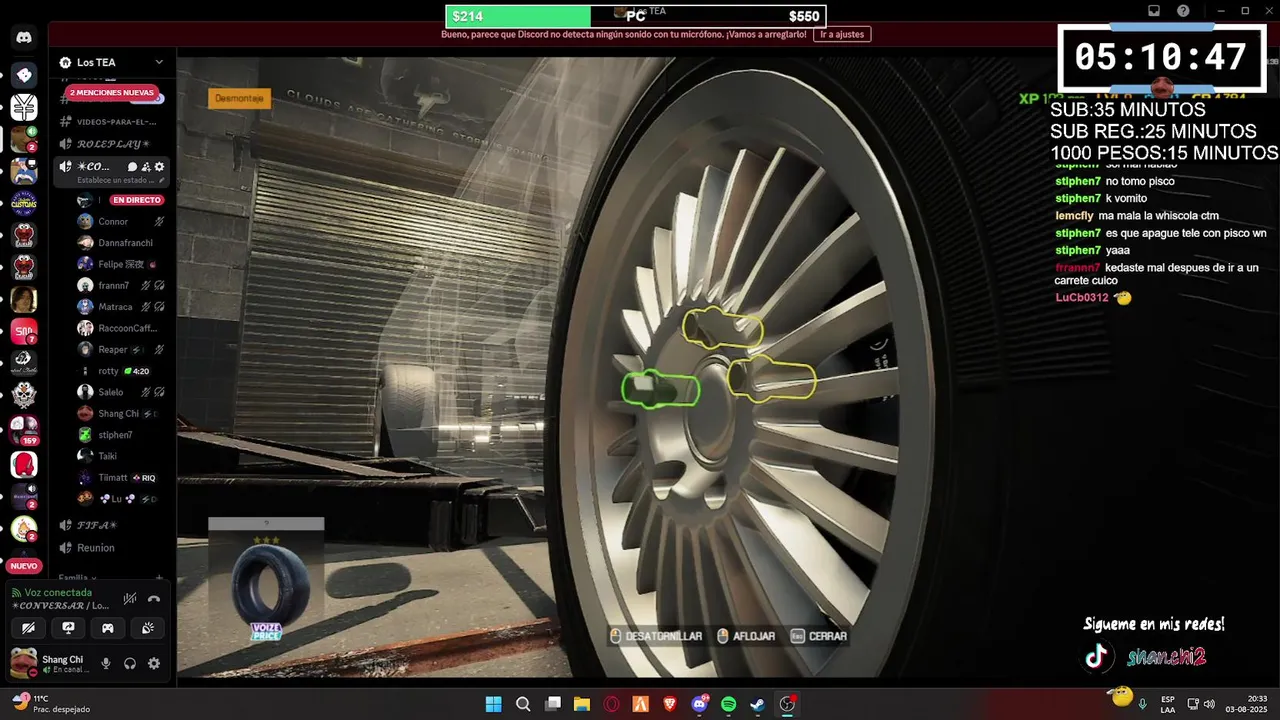The image size is (1280, 720).
Task: Toggle noise suppression icon beside Voz conectada
Action: point(130,599)
